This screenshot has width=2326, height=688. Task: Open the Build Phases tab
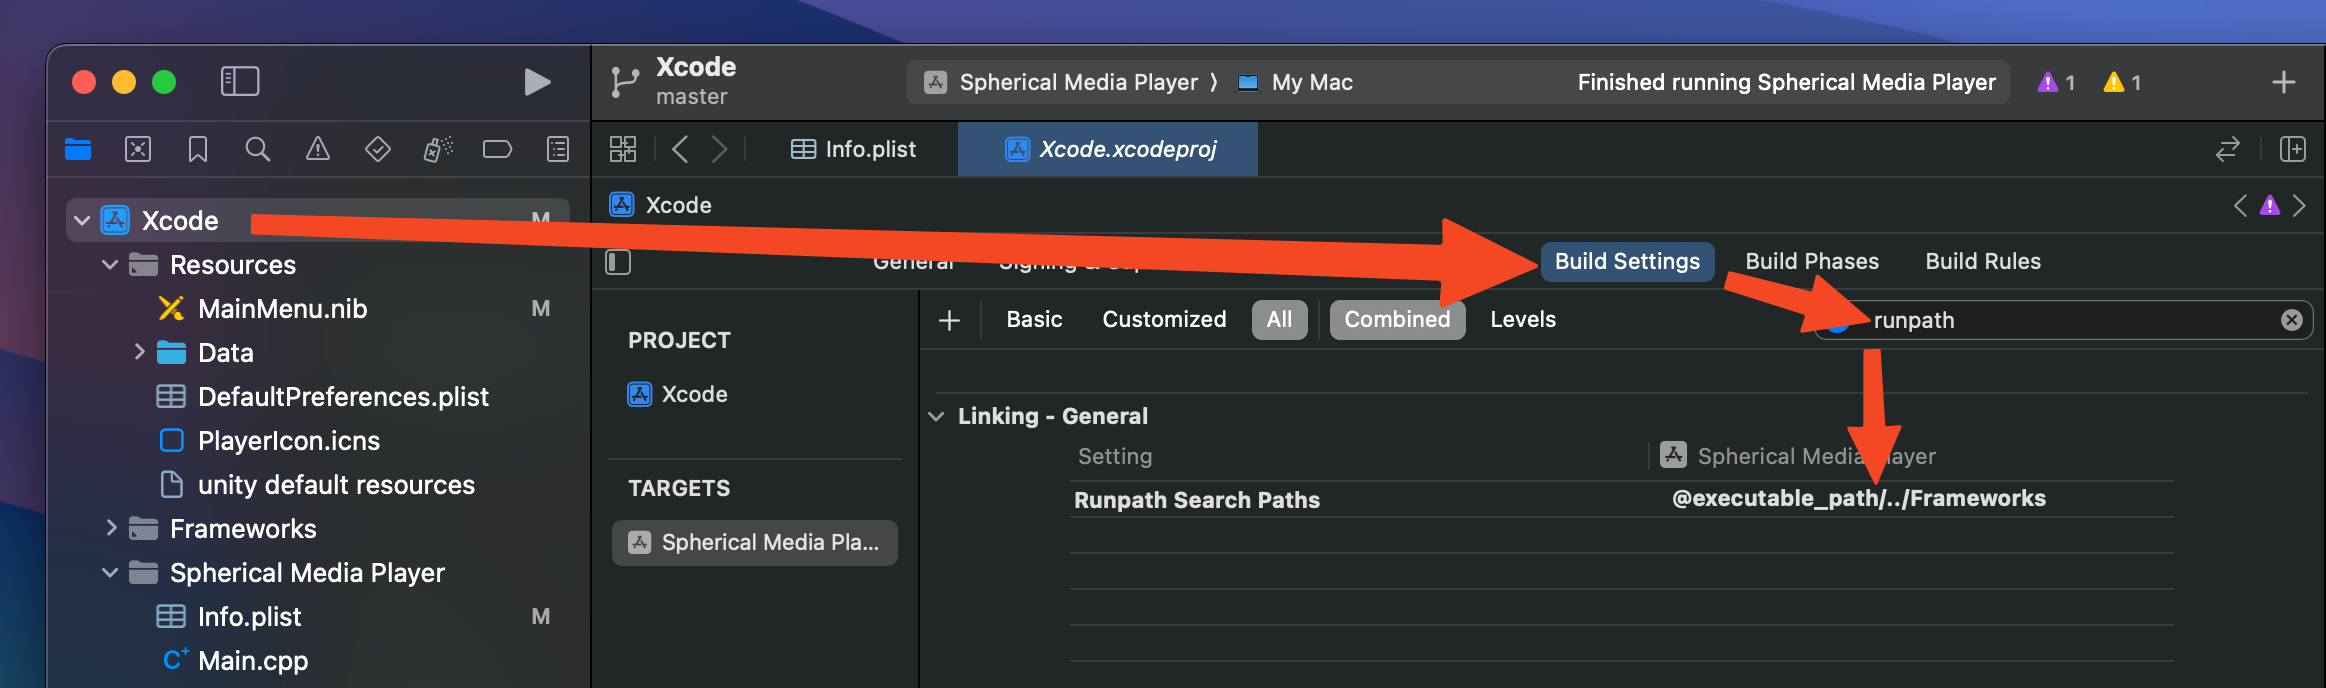coord(1811,262)
